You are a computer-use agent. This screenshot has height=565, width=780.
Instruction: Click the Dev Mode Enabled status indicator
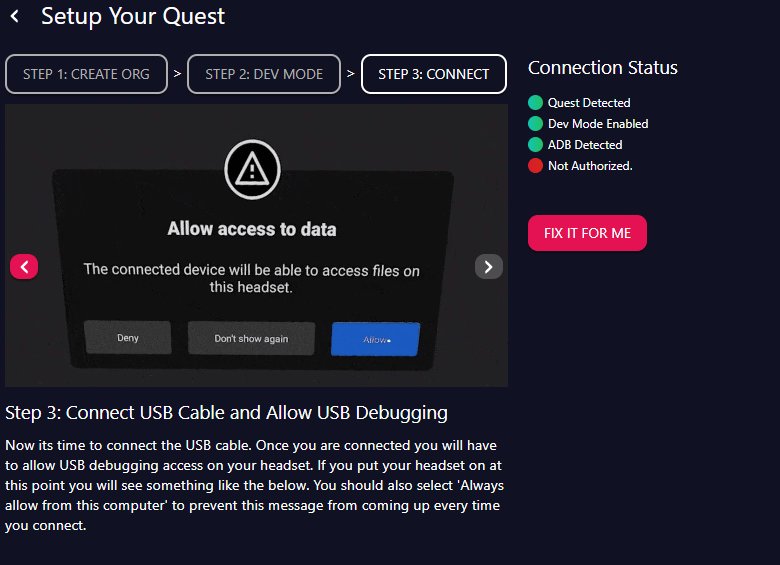535,123
